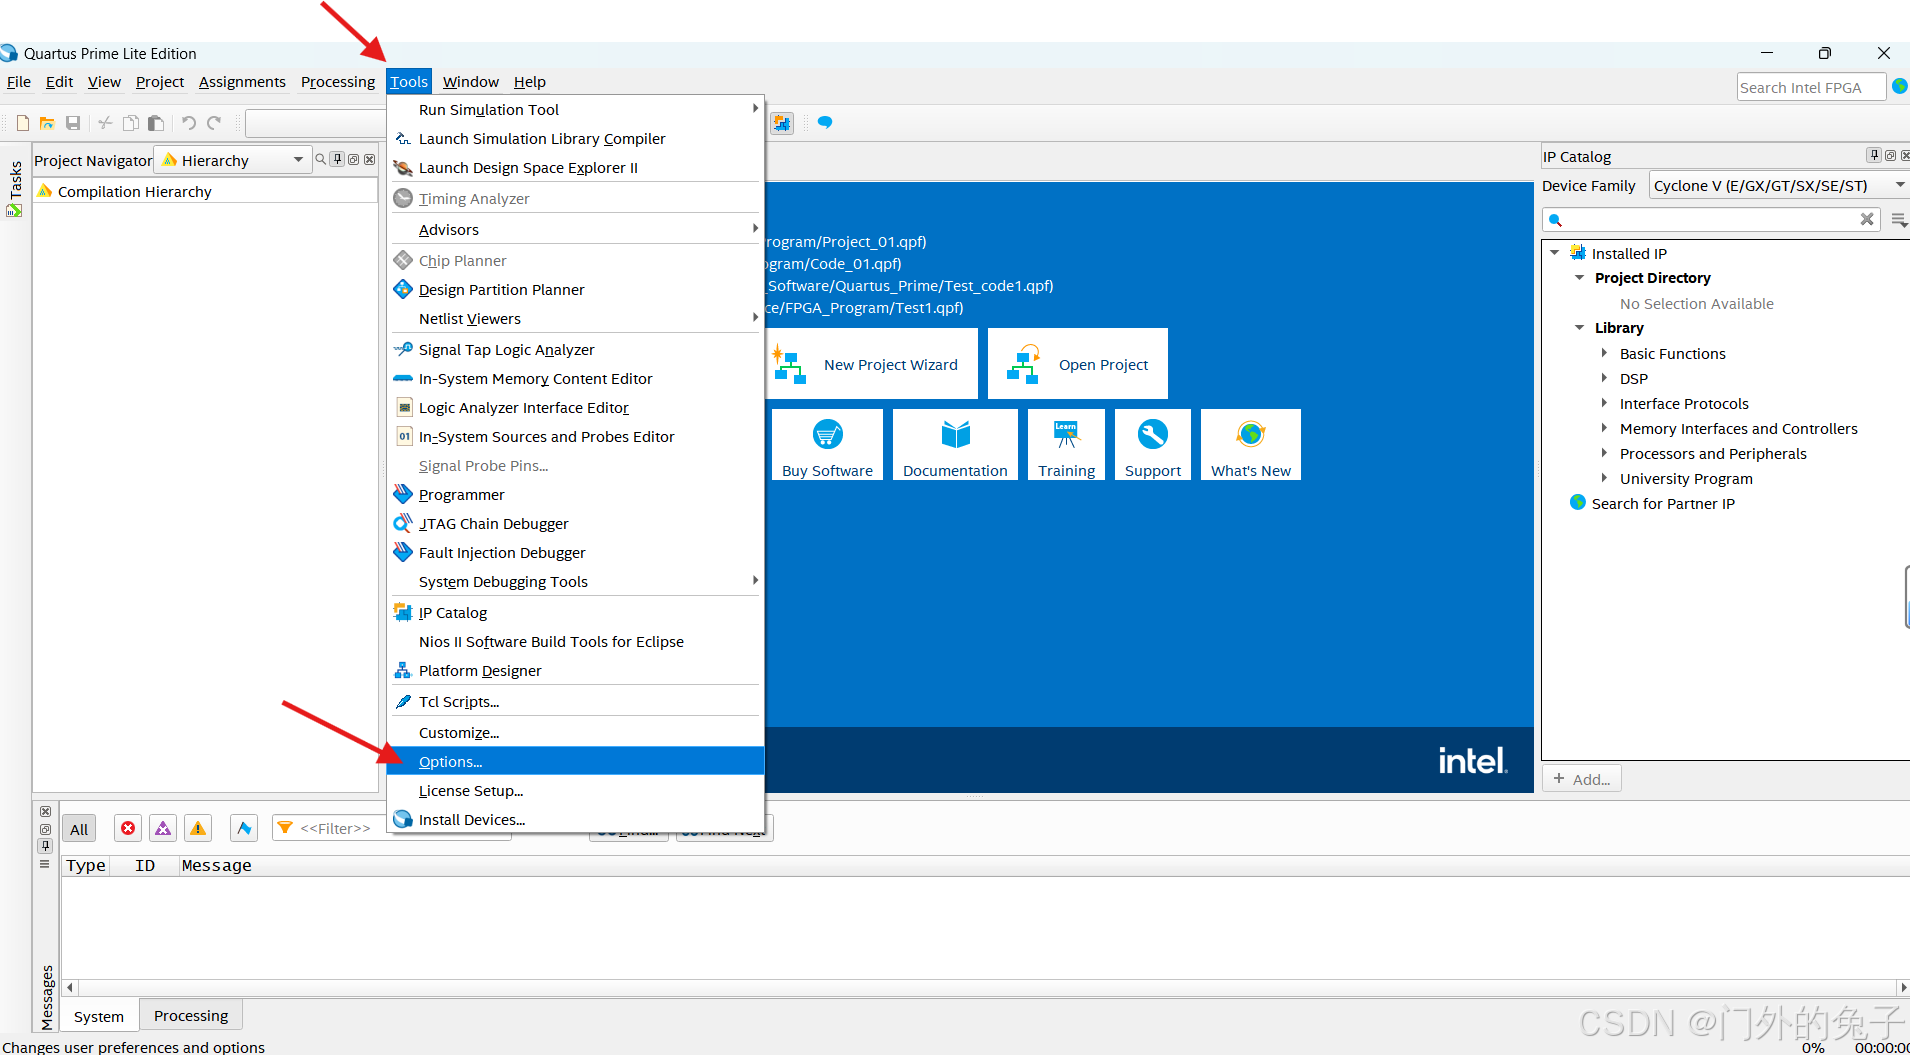Image resolution: width=1910 pixels, height=1055 pixels.
Task: Expand the Netlist Viewers submenu
Action: tap(576, 319)
